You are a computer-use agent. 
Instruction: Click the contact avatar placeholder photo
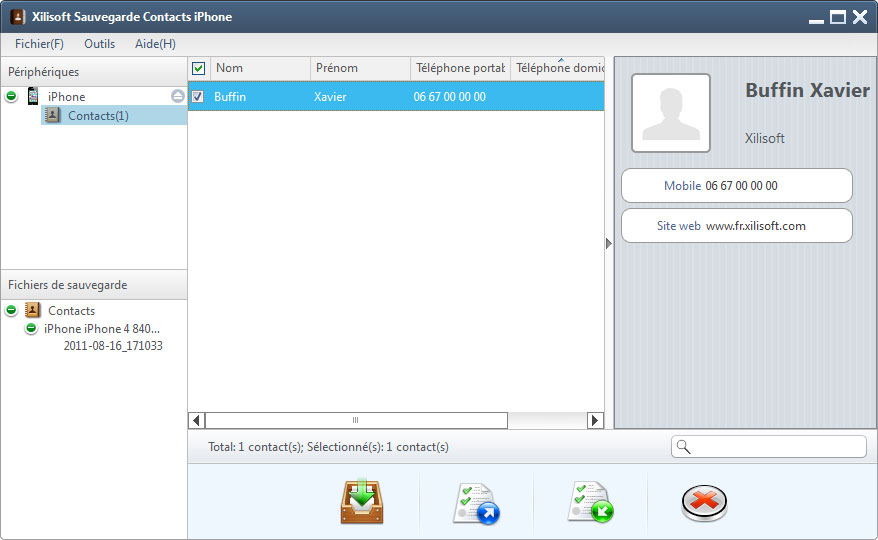pos(671,113)
